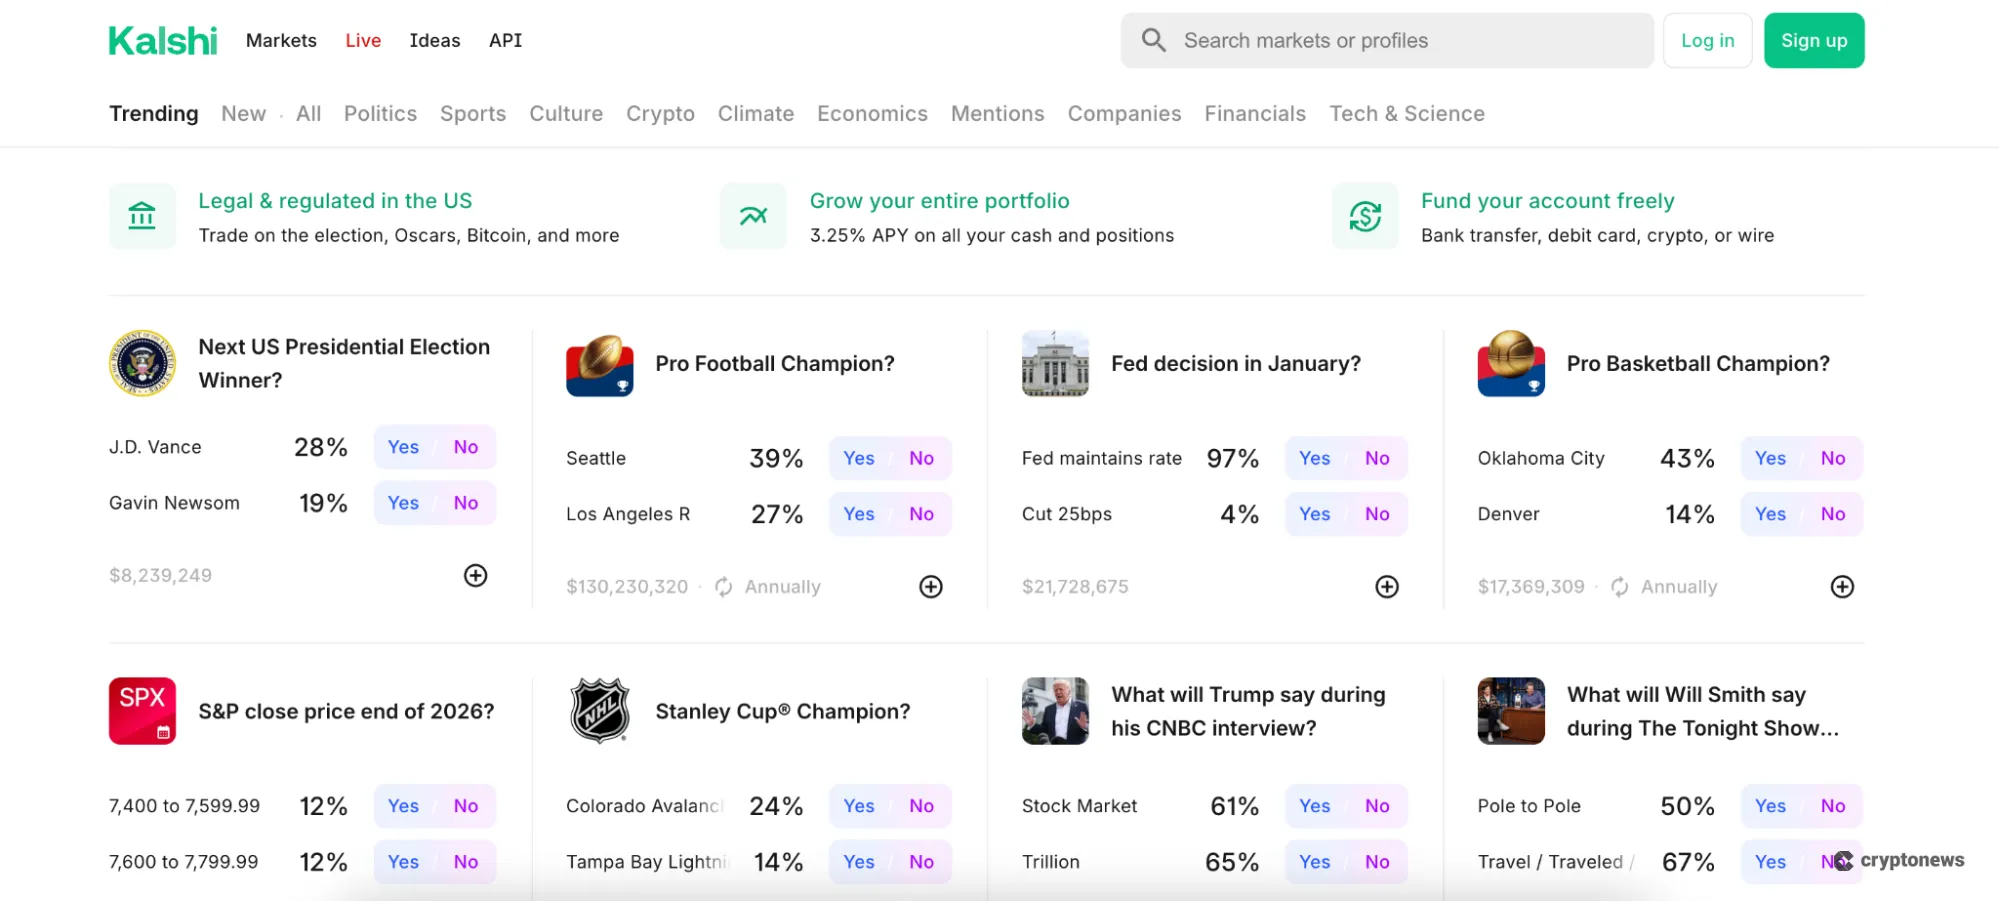
Task: Click the Log in button
Action: click(1707, 41)
